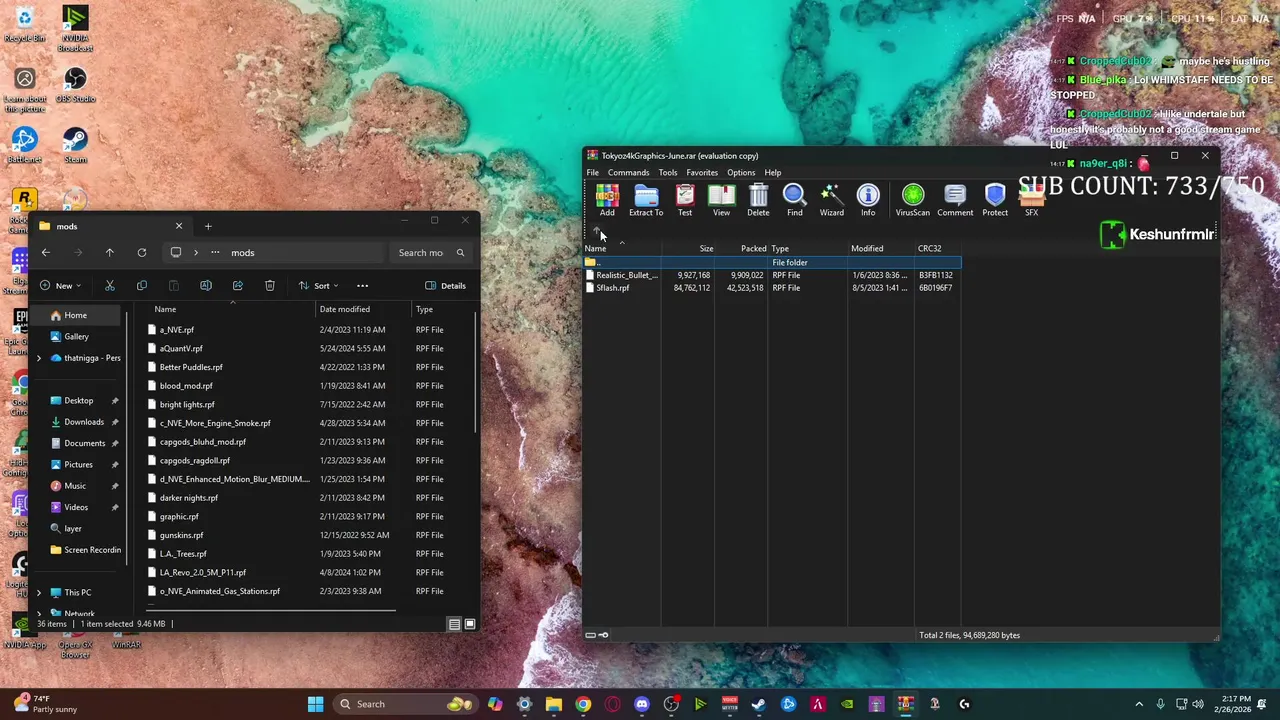This screenshot has width=1280, height=720.
Task: Sort WinRAR list by Packed column
Action: coord(743,248)
